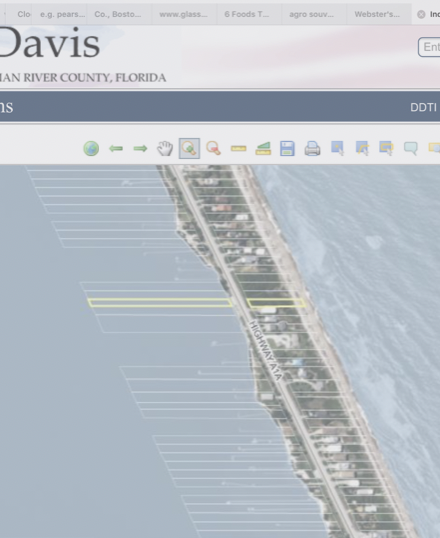
Task: Select the polygon selection tool
Action: [362, 149]
